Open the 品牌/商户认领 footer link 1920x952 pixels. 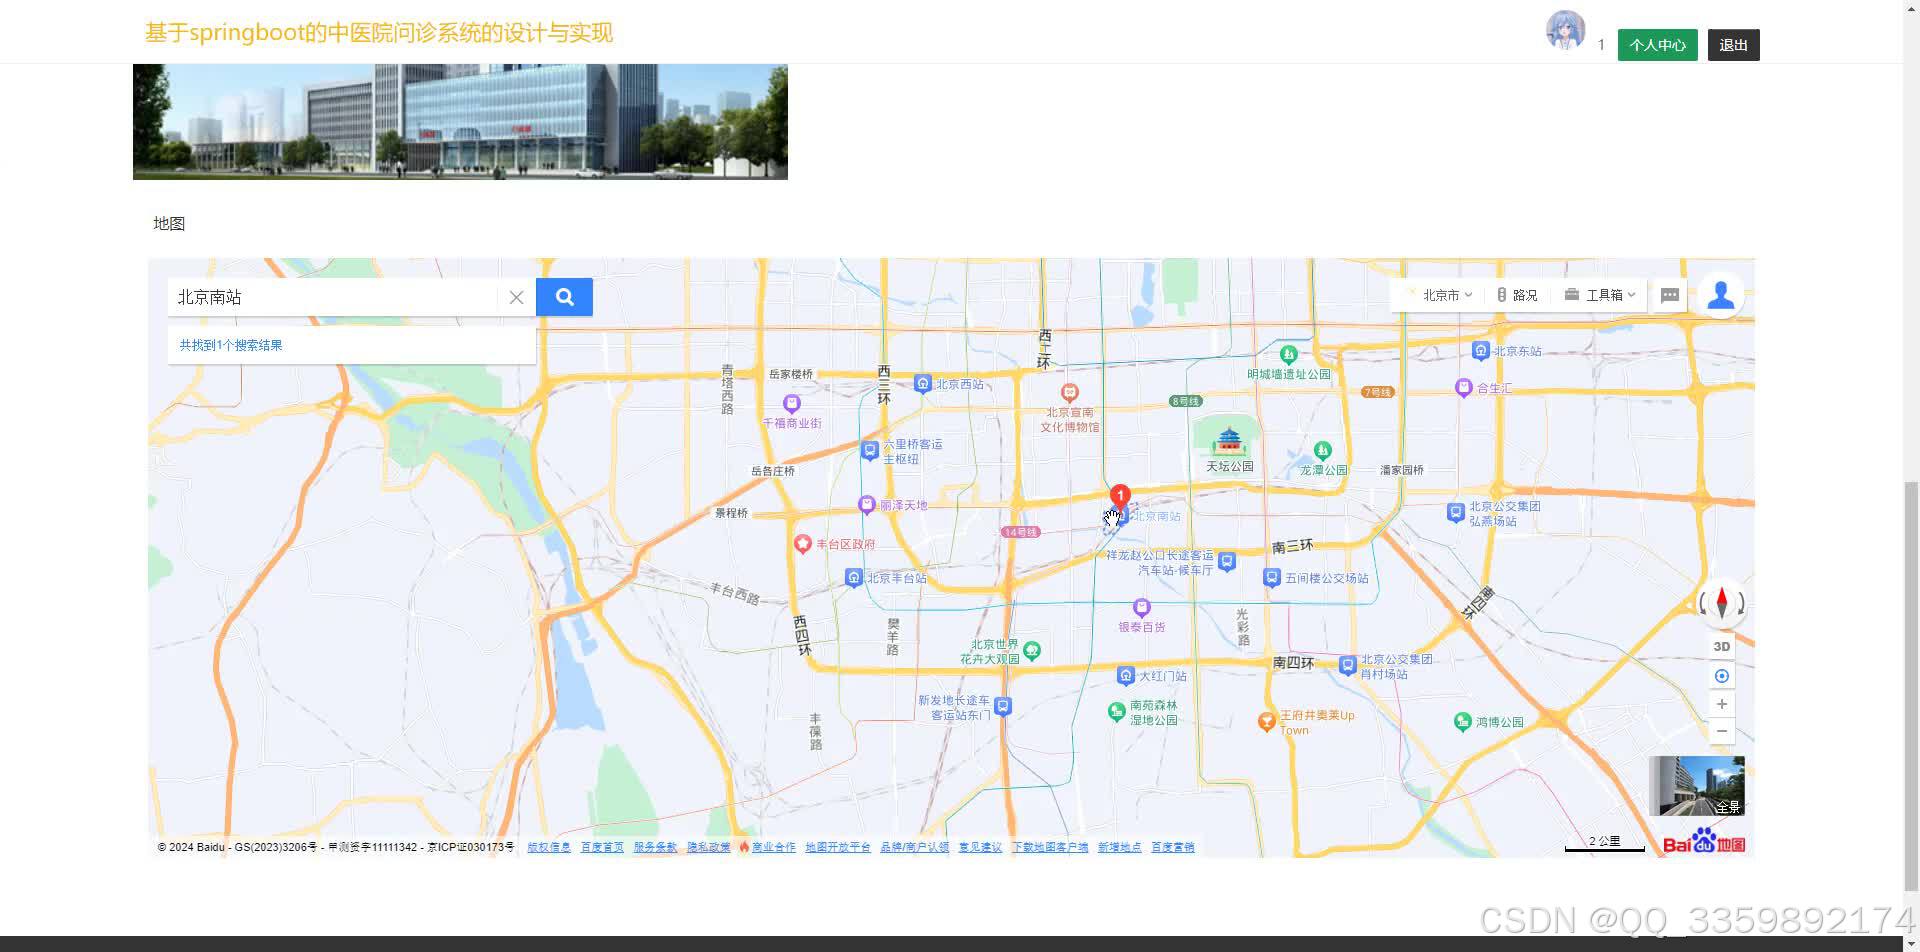click(x=914, y=847)
